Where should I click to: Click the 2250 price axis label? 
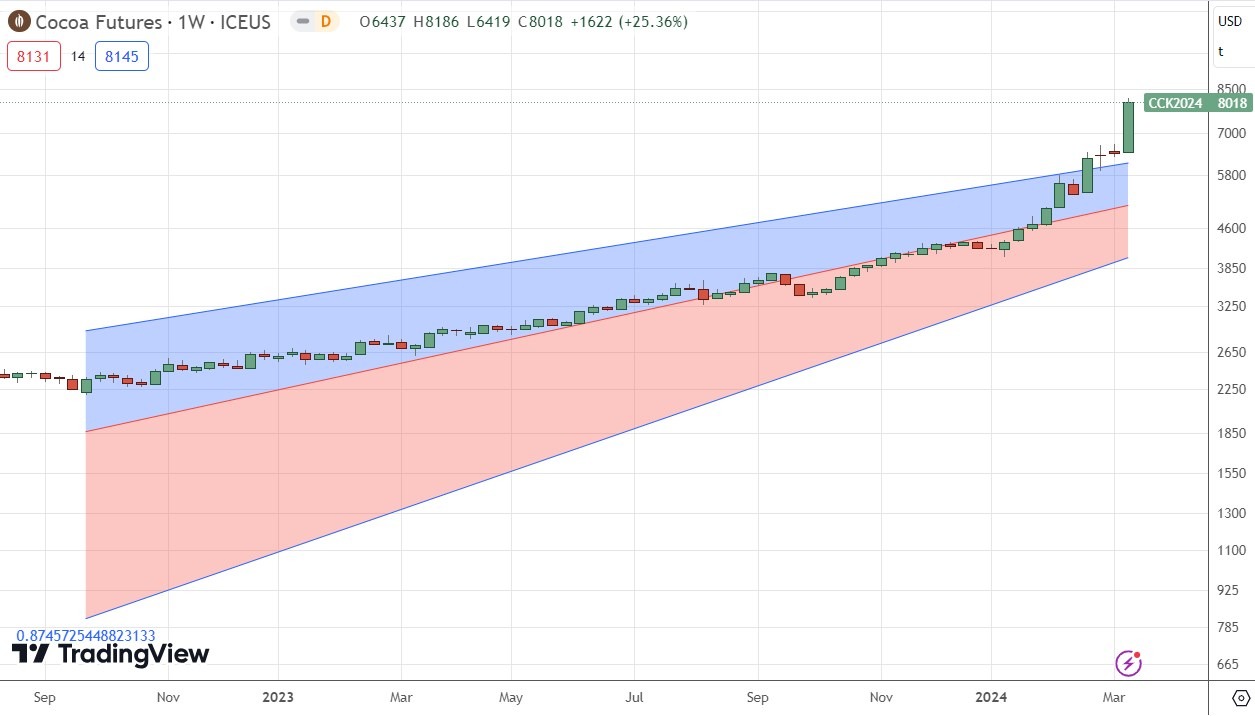[x=1231, y=389]
